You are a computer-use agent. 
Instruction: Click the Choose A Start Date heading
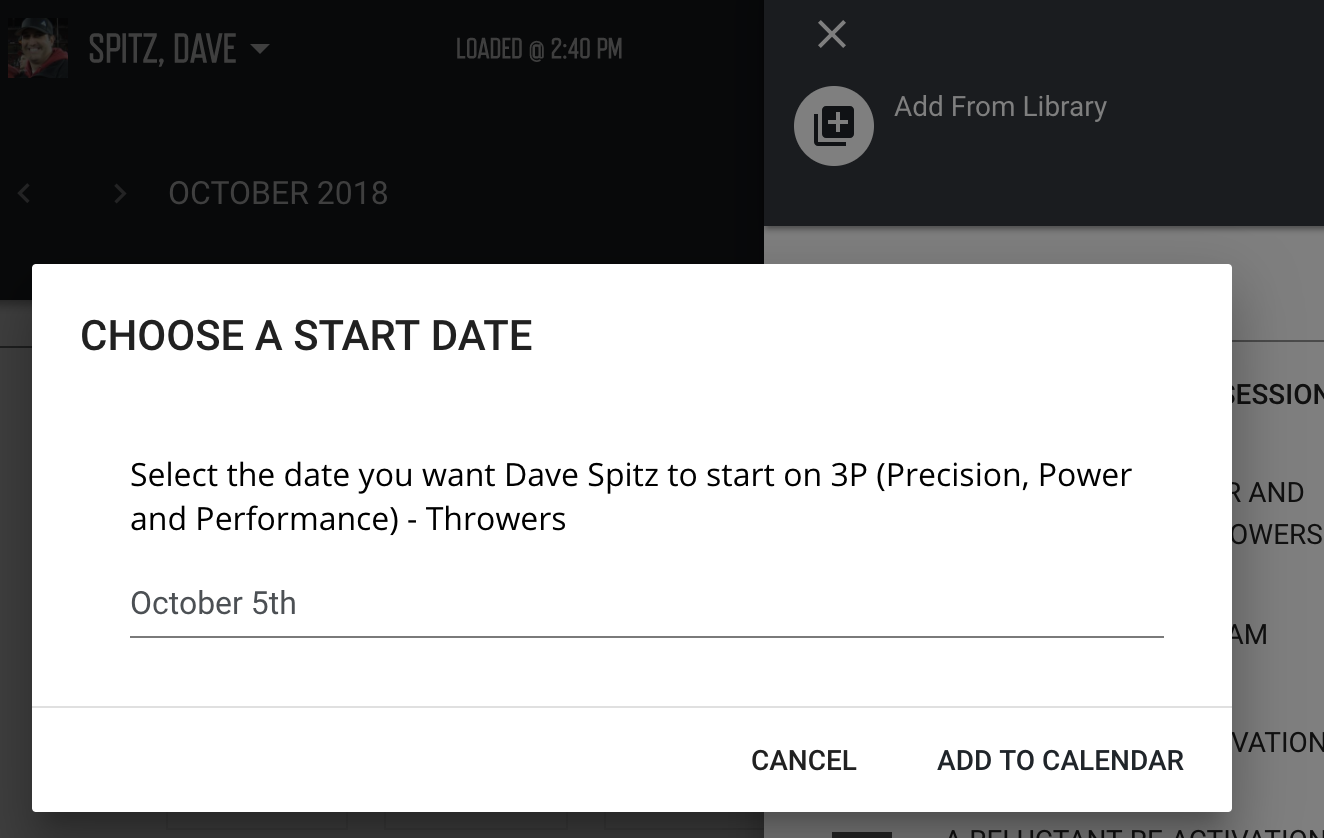pos(306,336)
